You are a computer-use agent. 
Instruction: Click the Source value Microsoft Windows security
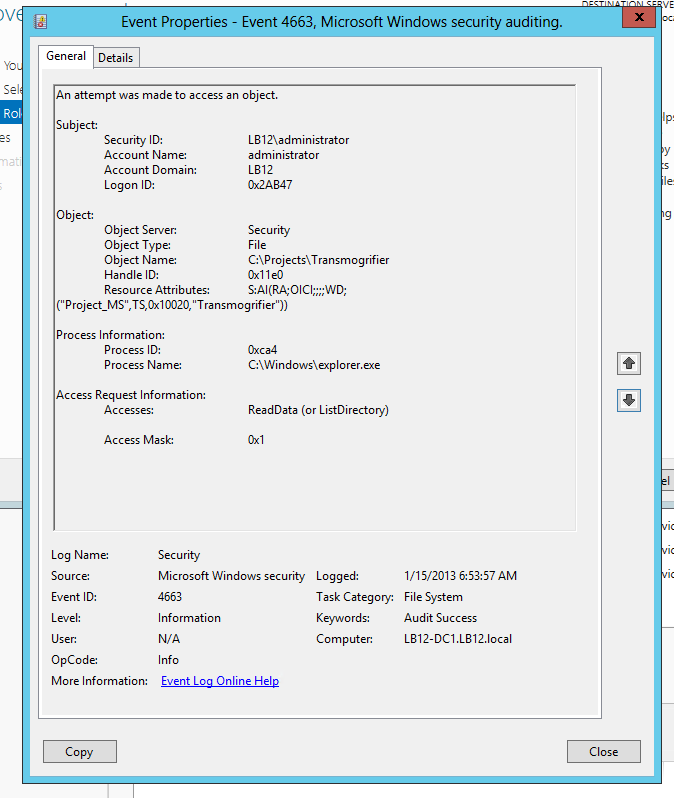tap(231, 576)
